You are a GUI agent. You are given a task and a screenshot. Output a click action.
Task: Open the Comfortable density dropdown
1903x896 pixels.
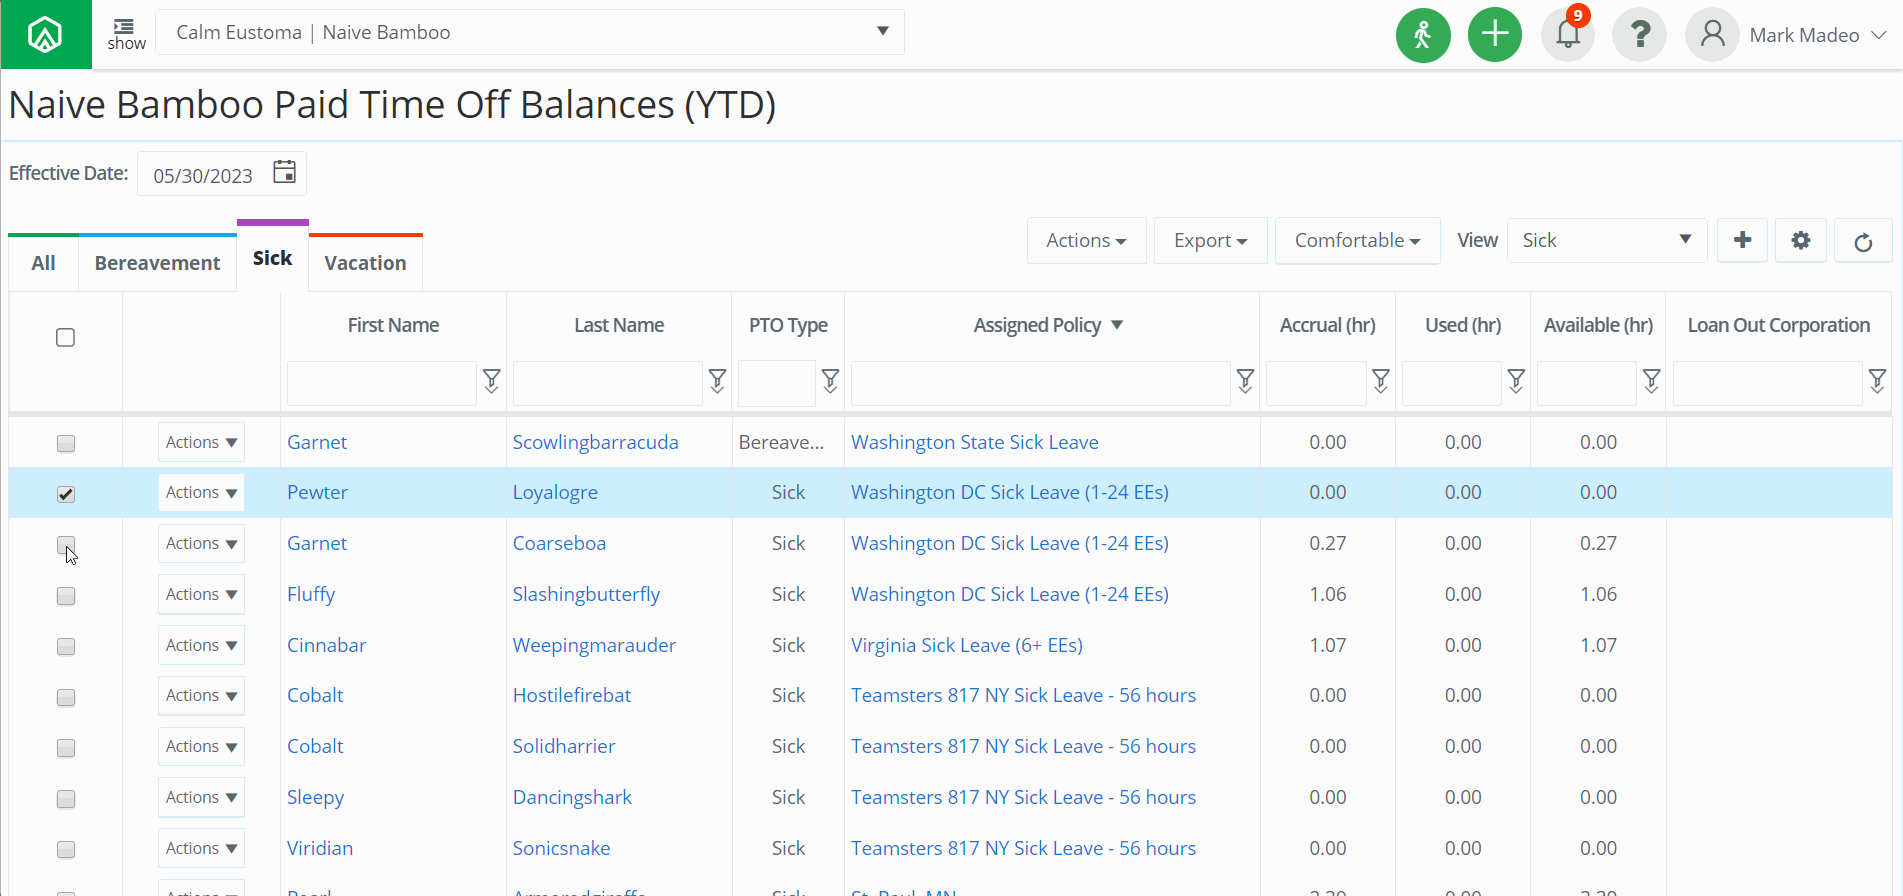[x=1357, y=241]
